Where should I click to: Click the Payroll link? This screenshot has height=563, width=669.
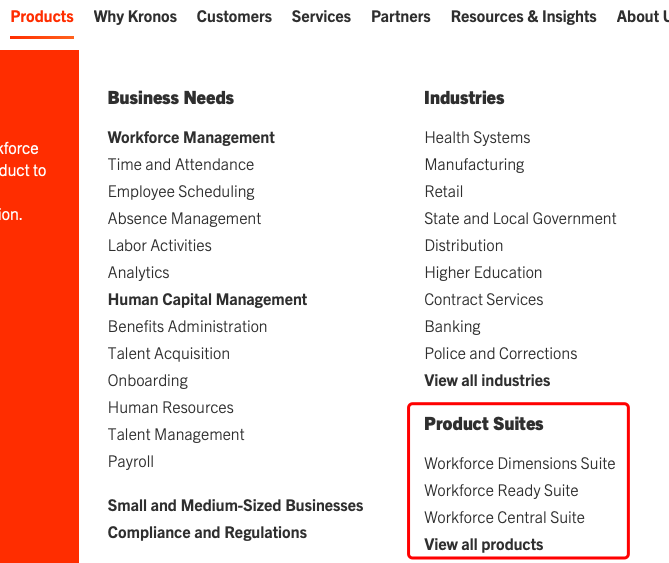(x=131, y=462)
